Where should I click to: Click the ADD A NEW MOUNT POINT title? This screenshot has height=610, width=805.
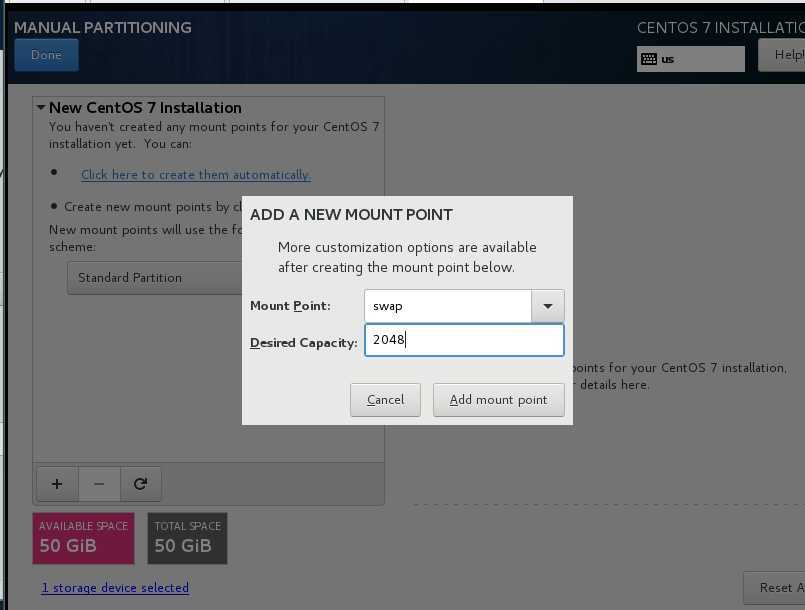352,215
